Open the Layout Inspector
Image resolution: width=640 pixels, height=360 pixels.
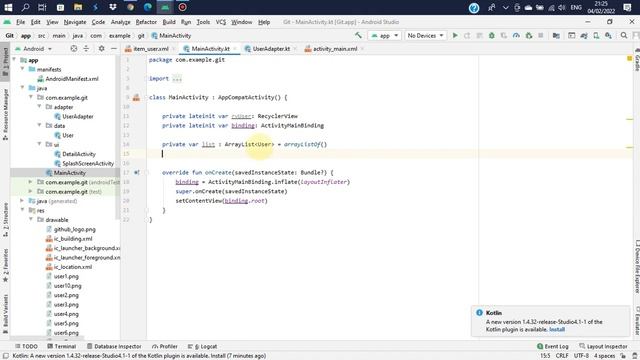[603, 346]
